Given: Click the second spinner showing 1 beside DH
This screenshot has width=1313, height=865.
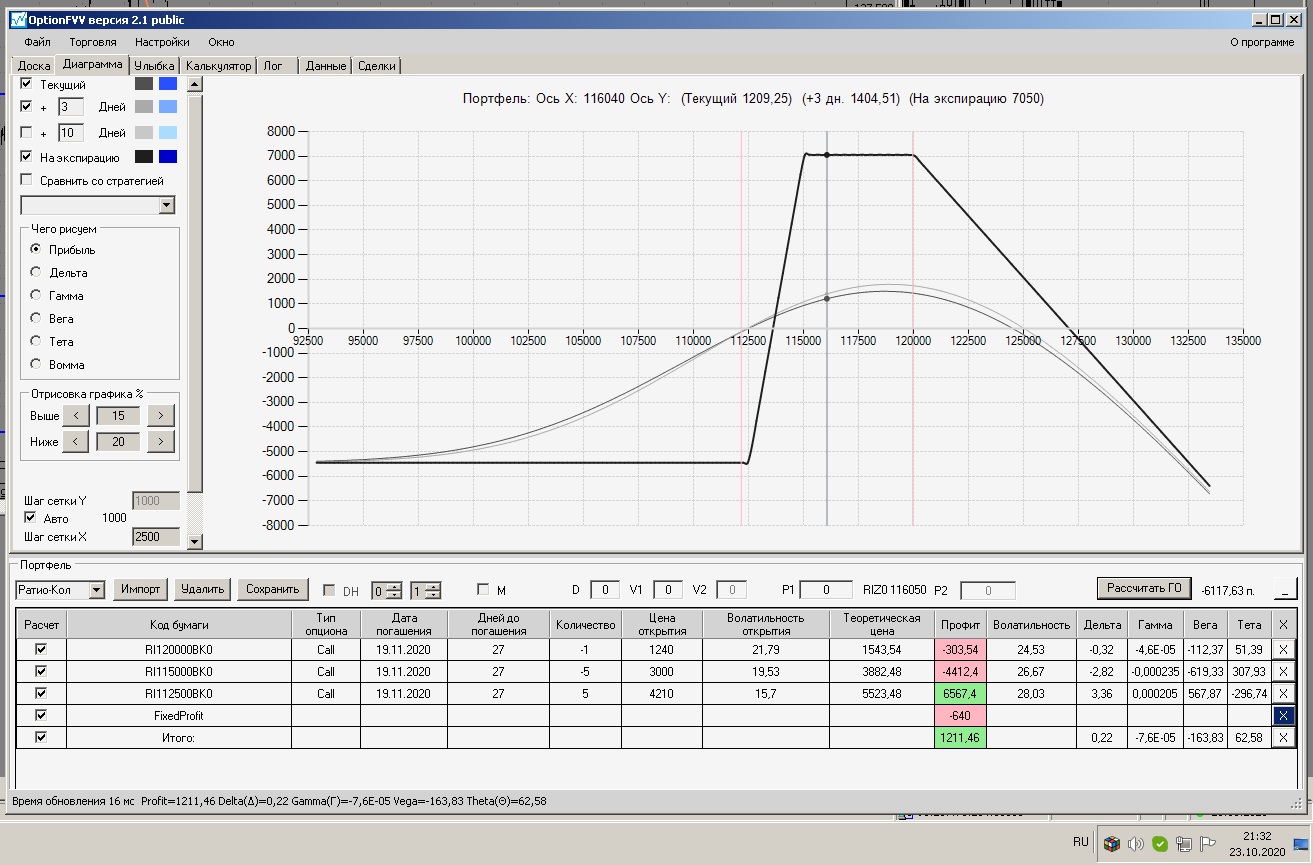Looking at the screenshot, I should (425, 591).
